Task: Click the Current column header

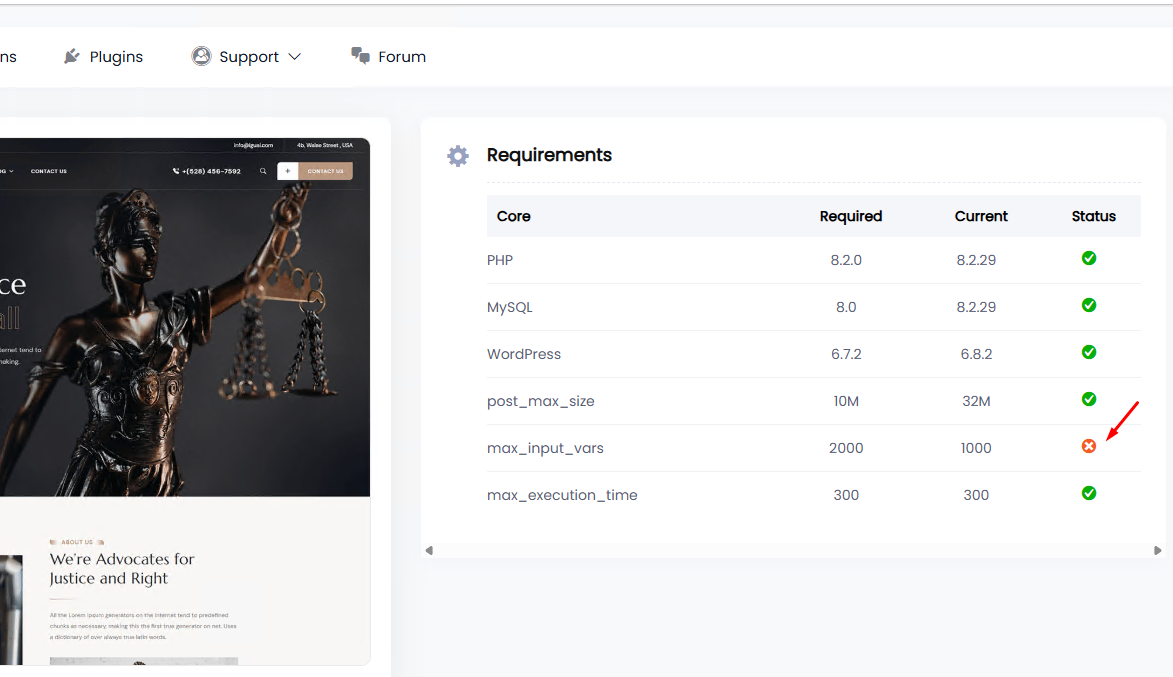Action: (x=981, y=216)
